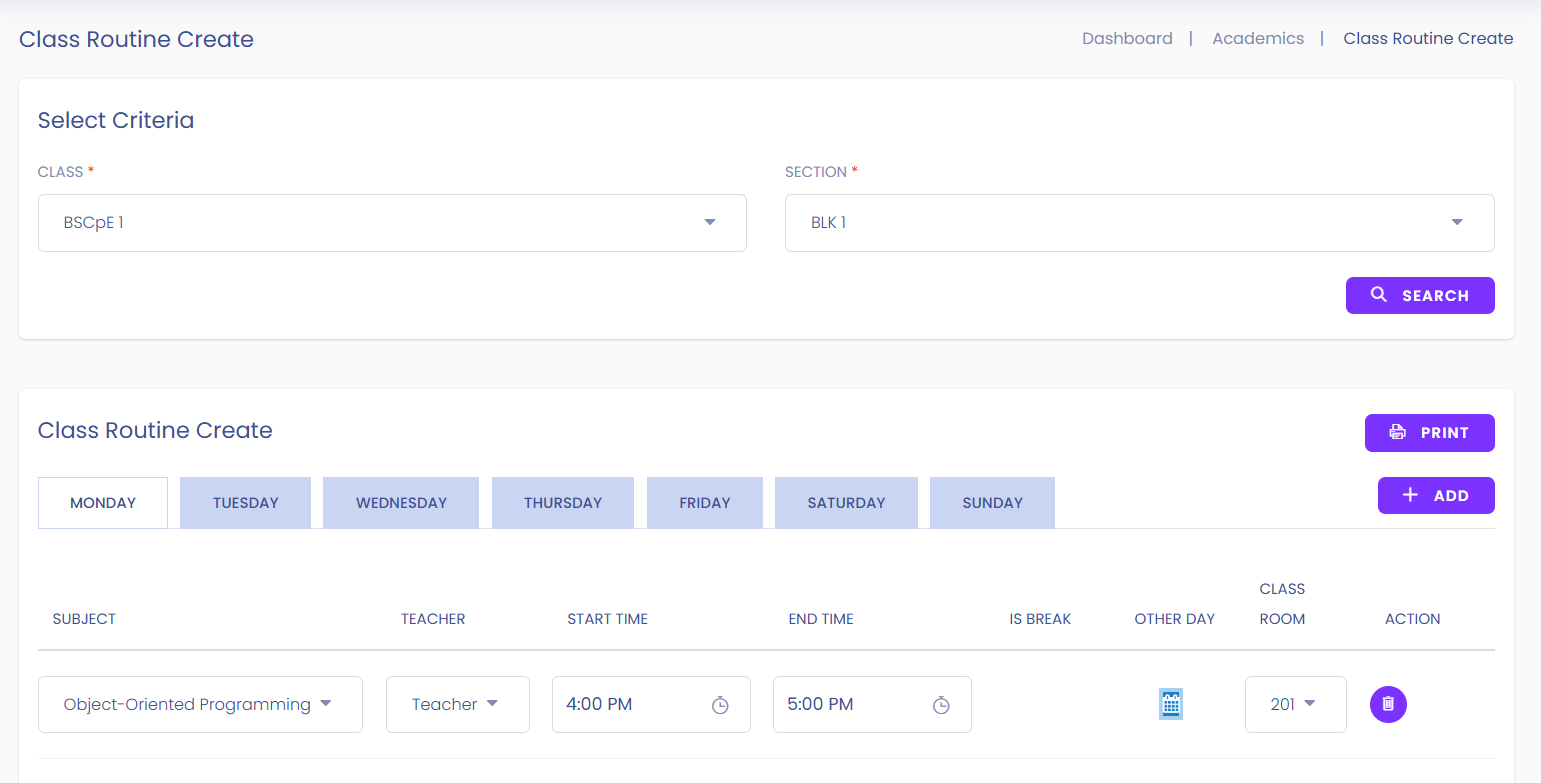The width and height of the screenshot is (1541, 783).
Task: Click the Start Time field showing 4:00 PM
Action: click(x=651, y=704)
